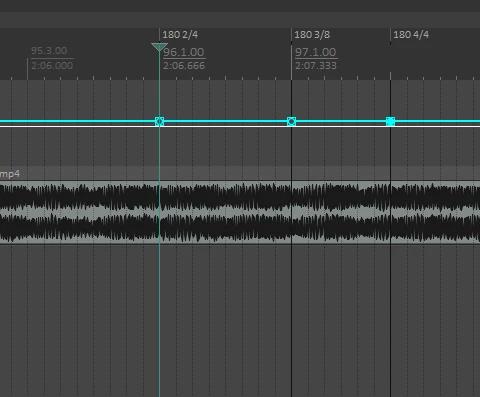The image size is (480, 397).
Task: Click envelope segment between 3/8 and 4/4 points
Action: point(341,121)
